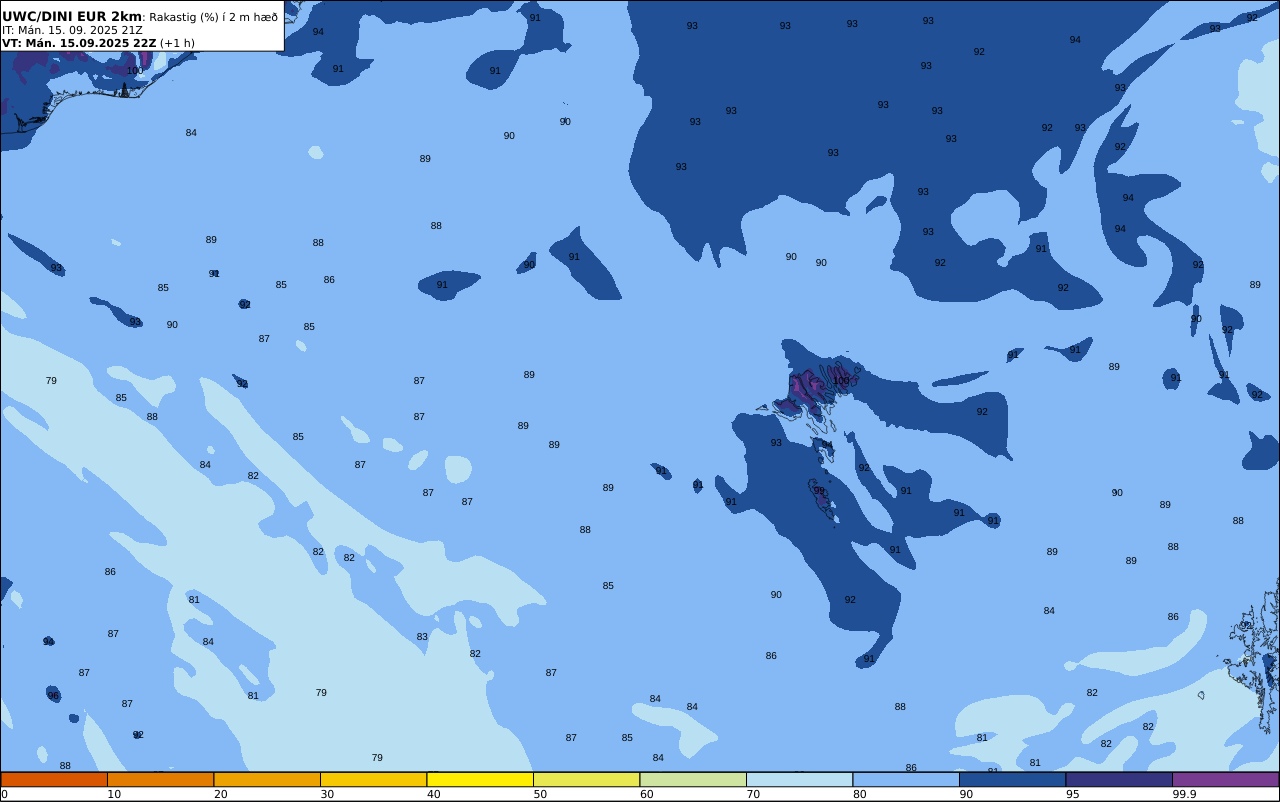Image resolution: width=1280 pixels, height=802 pixels.
Task: Click the '70' legend tick label
Action: pyautogui.click(x=753, y=794)
